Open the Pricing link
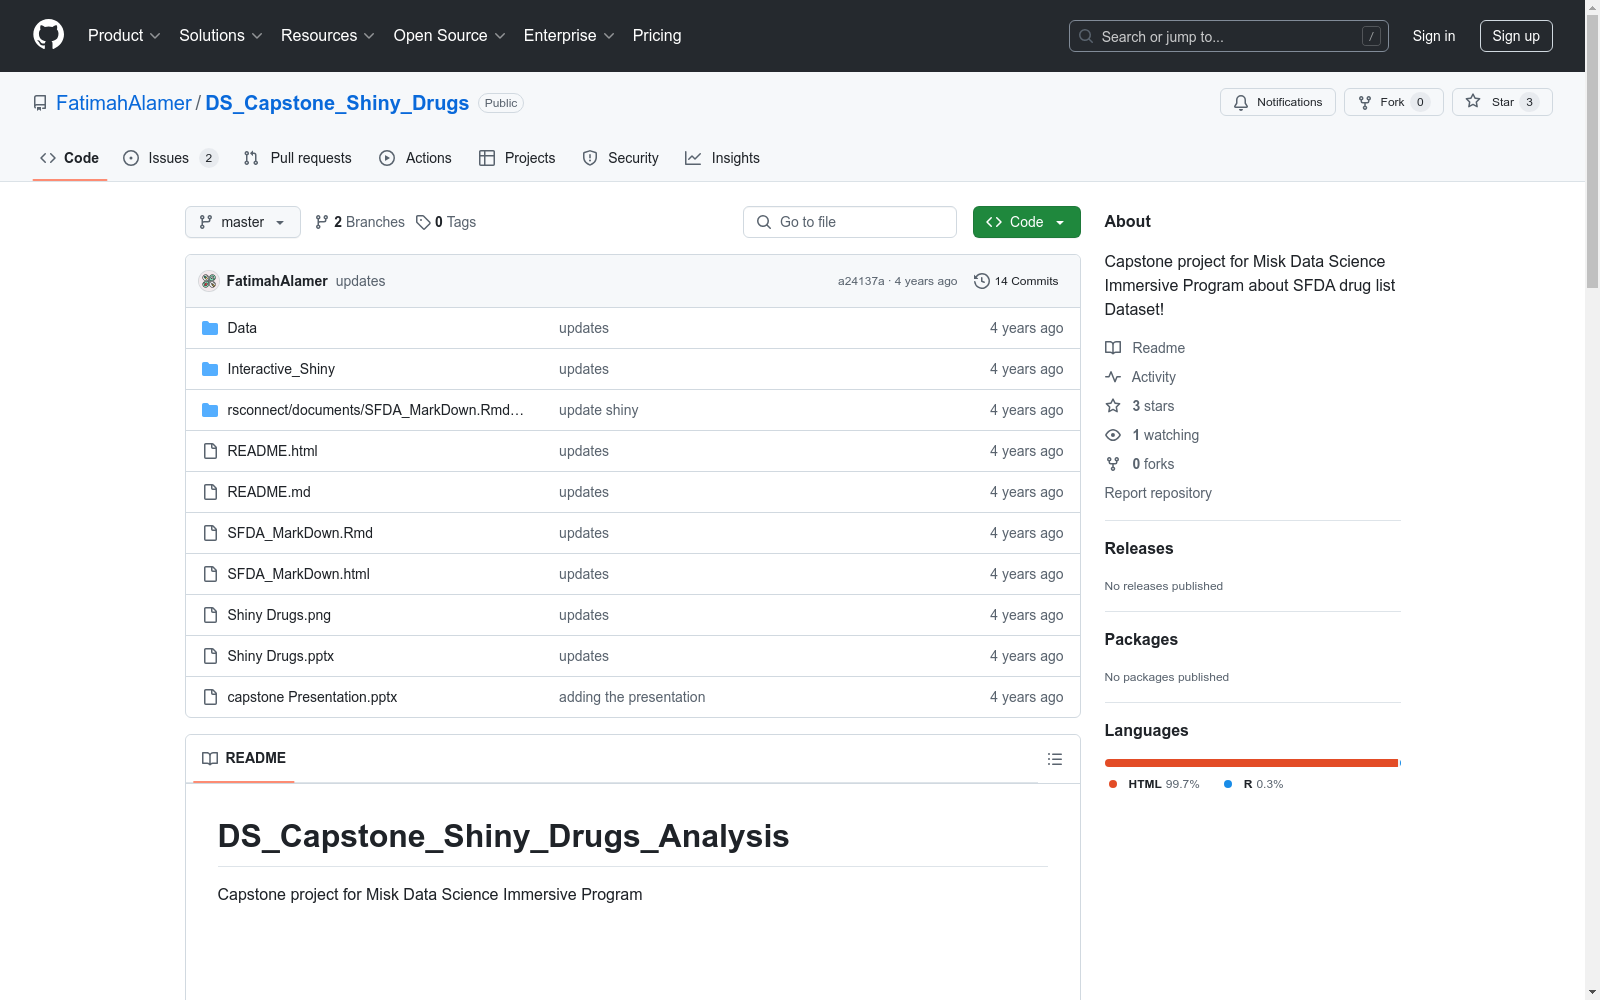The width and height of the screenshot is (1600, 1000). (x=657, y=35)
